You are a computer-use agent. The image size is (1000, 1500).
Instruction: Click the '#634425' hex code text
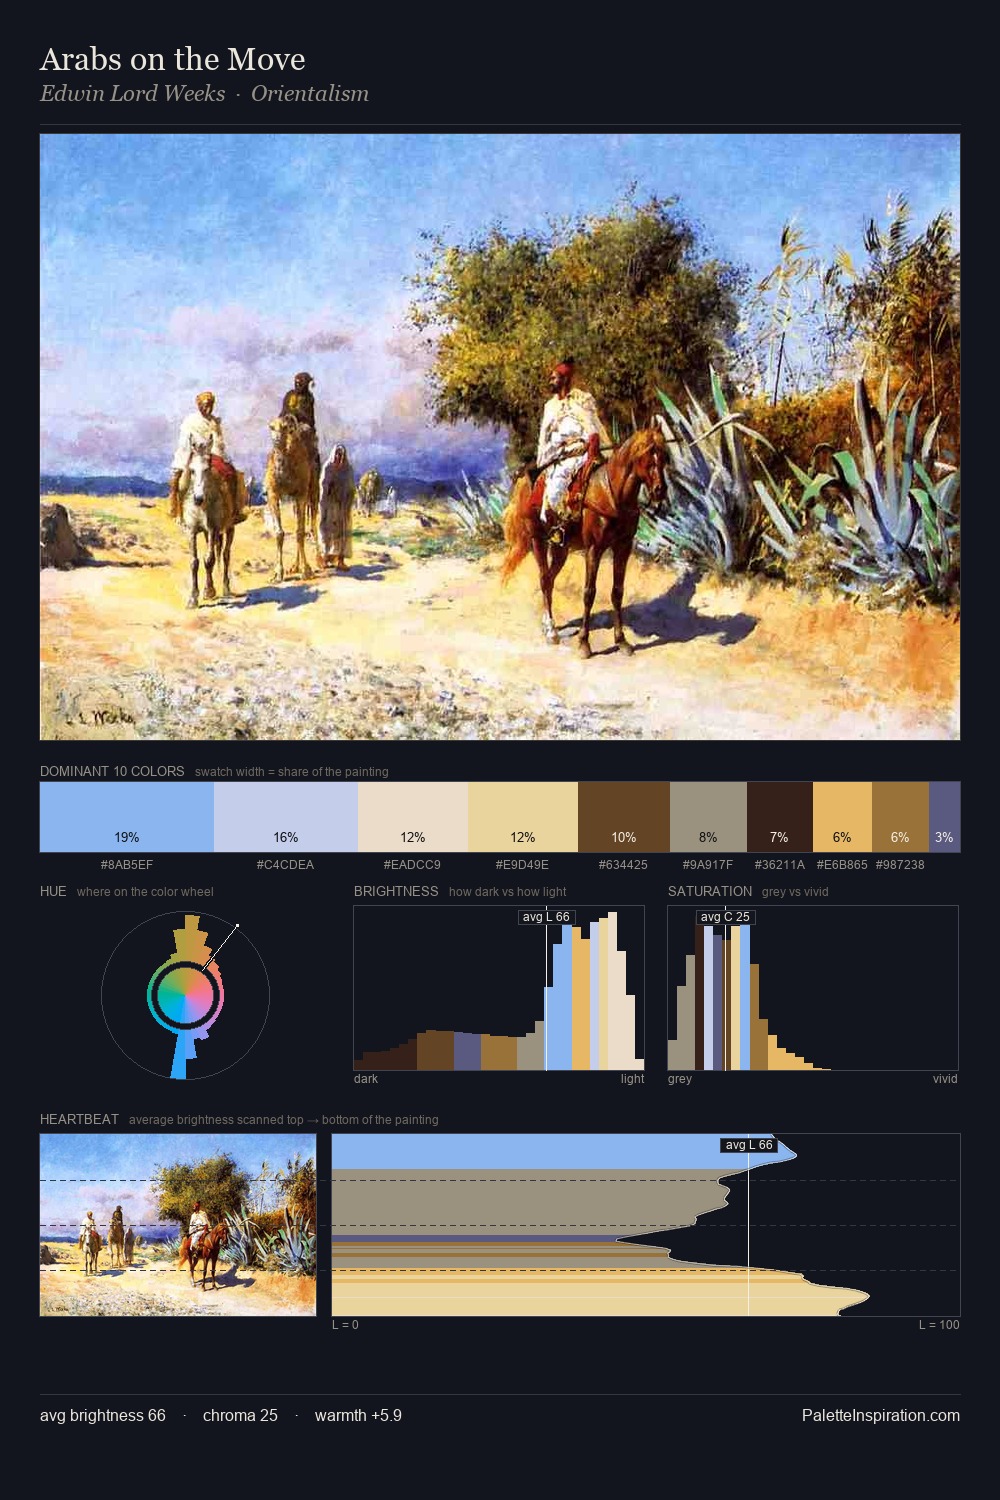[623, 865]
